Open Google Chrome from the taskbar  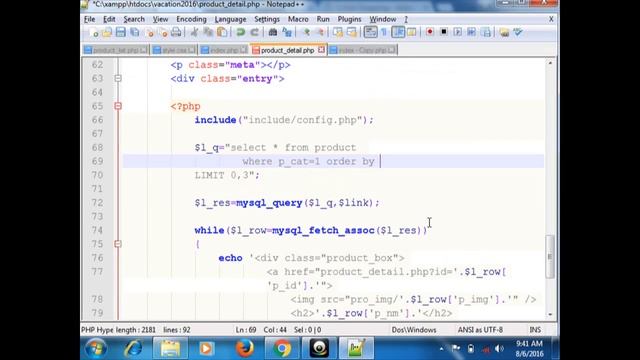pyautogui.click(x=281, y=349)
